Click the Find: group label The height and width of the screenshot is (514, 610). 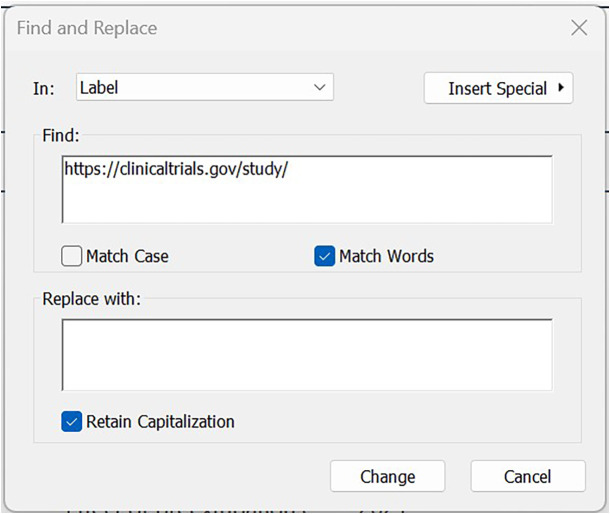click(x=61, y=136)
